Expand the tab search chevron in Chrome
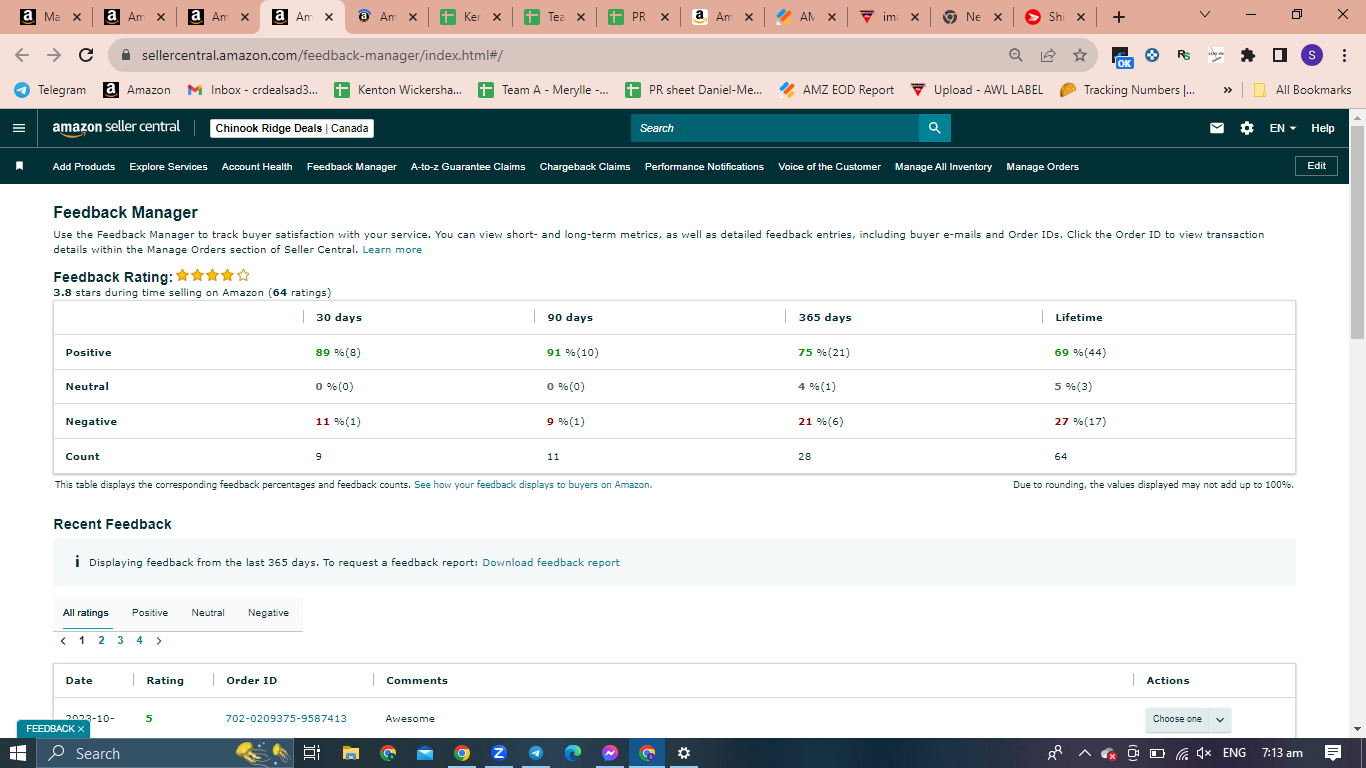This screenshot has width=1366, height=768. (x=1204, y=15)
